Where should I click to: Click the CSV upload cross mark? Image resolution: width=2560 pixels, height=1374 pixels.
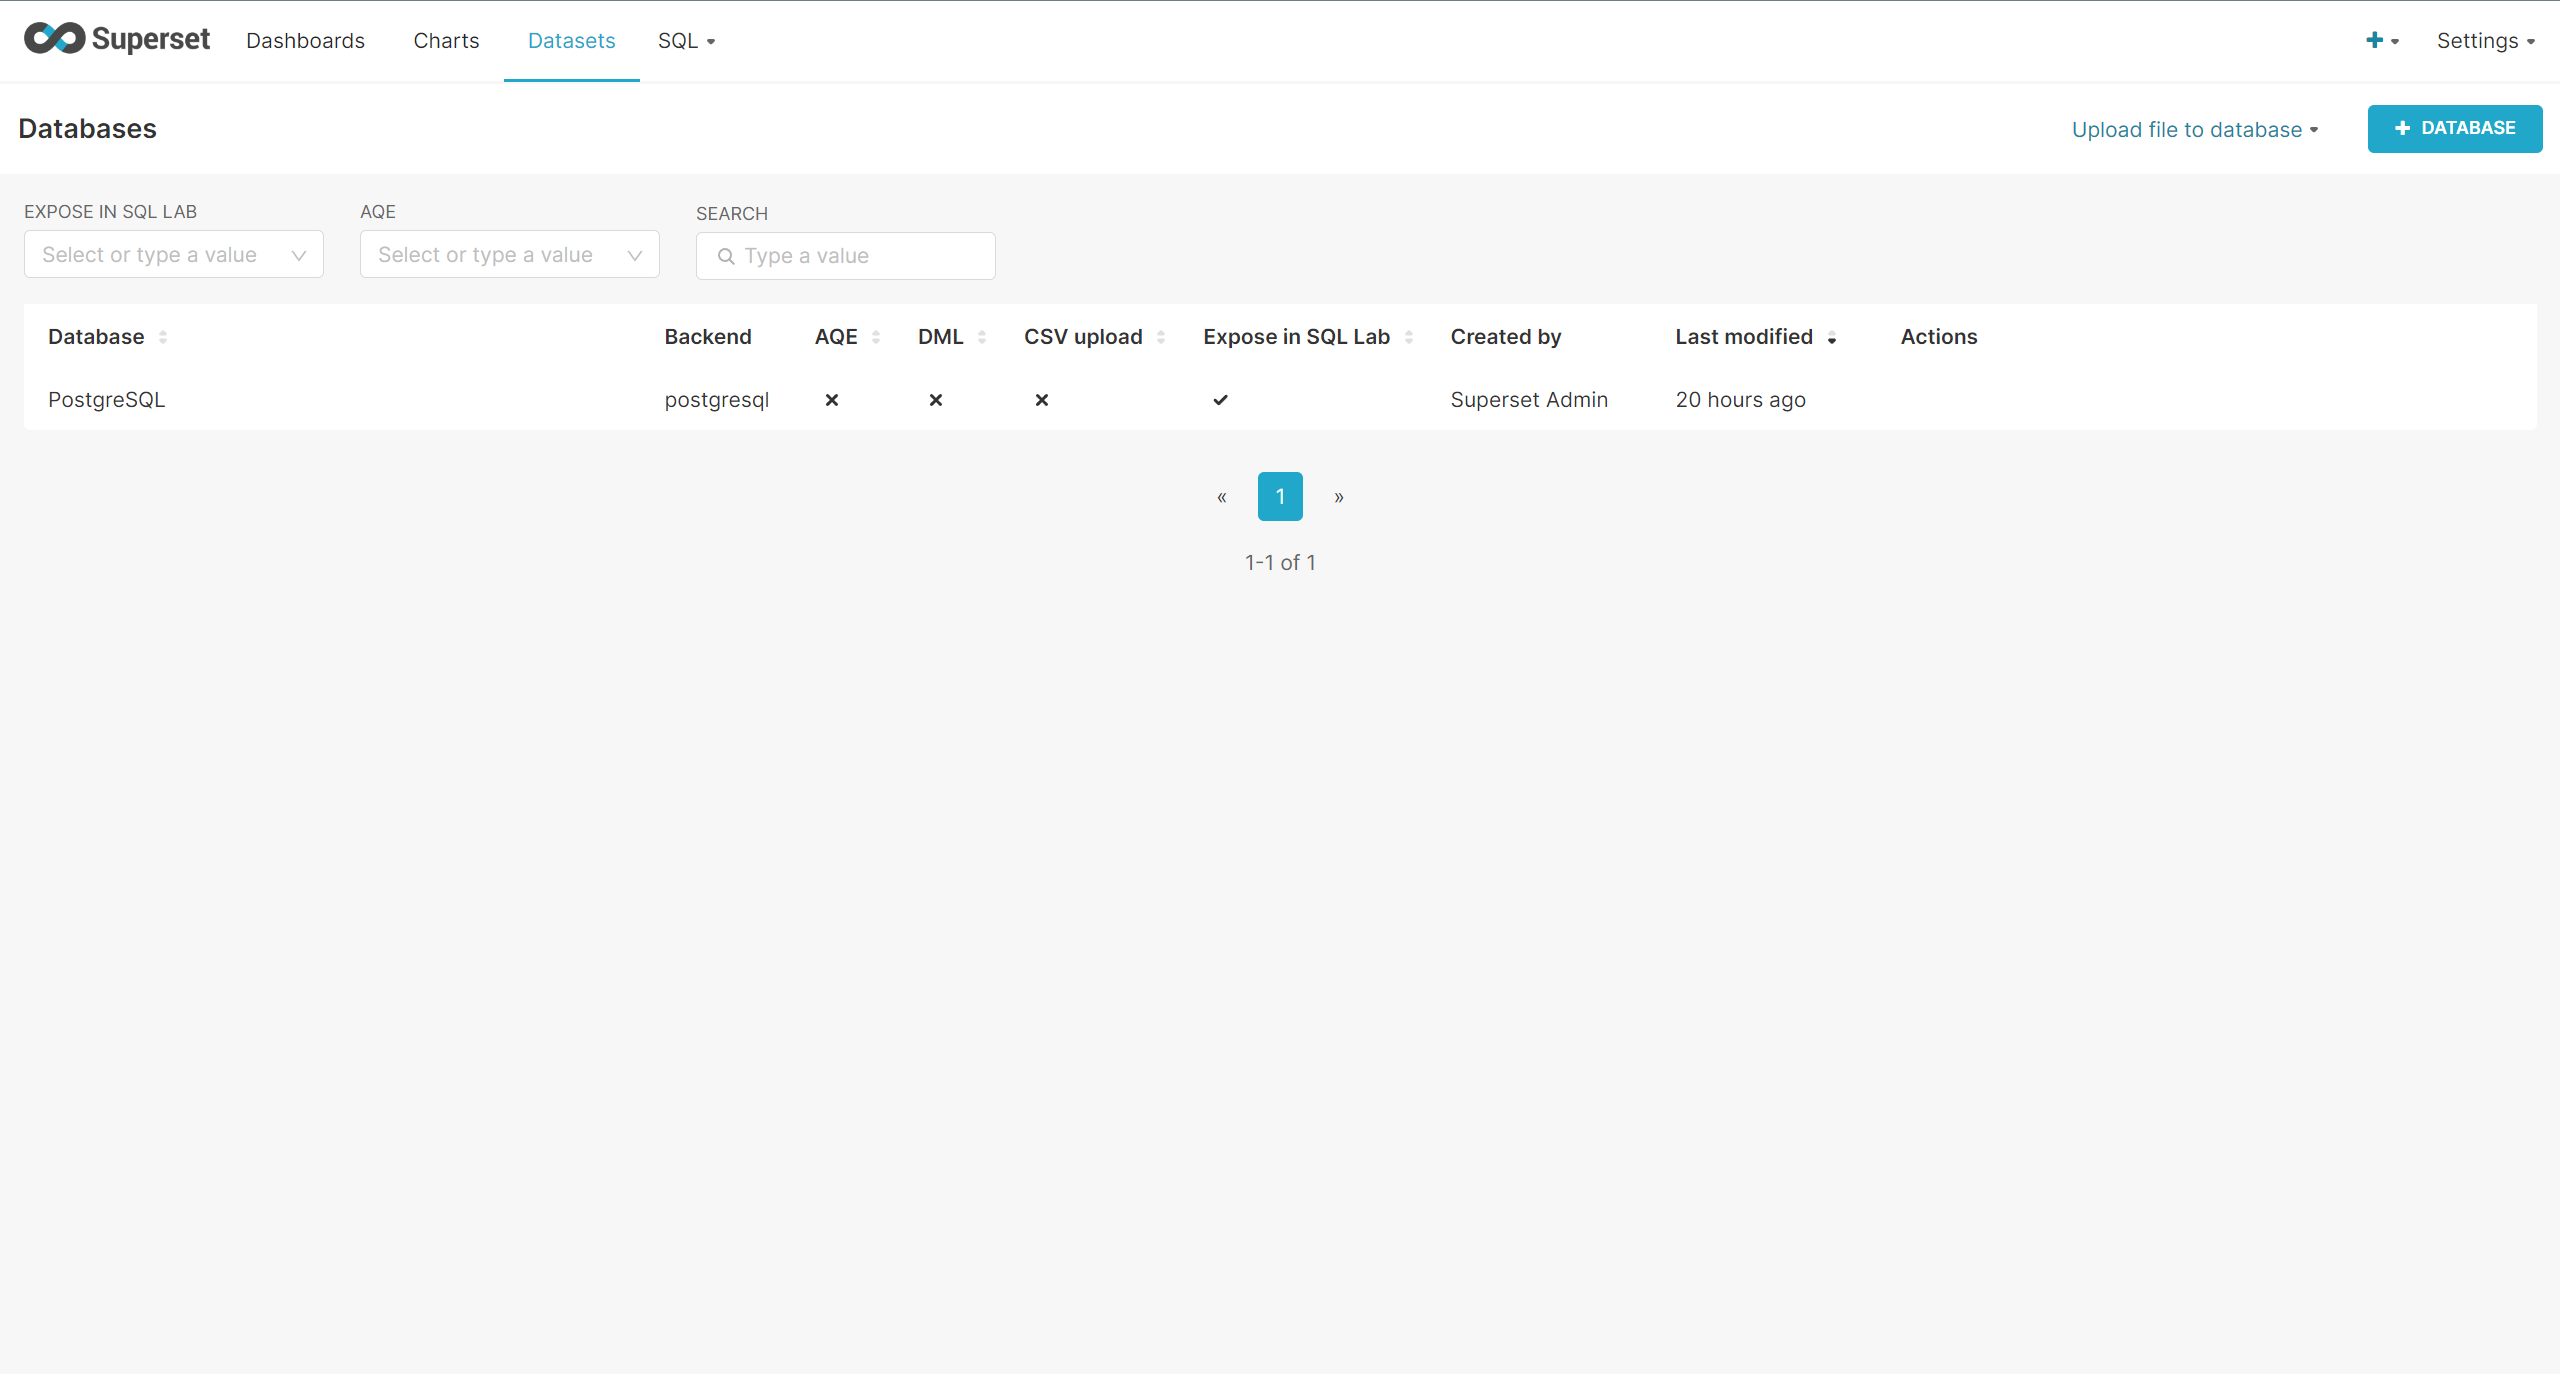pos(1042,400)
